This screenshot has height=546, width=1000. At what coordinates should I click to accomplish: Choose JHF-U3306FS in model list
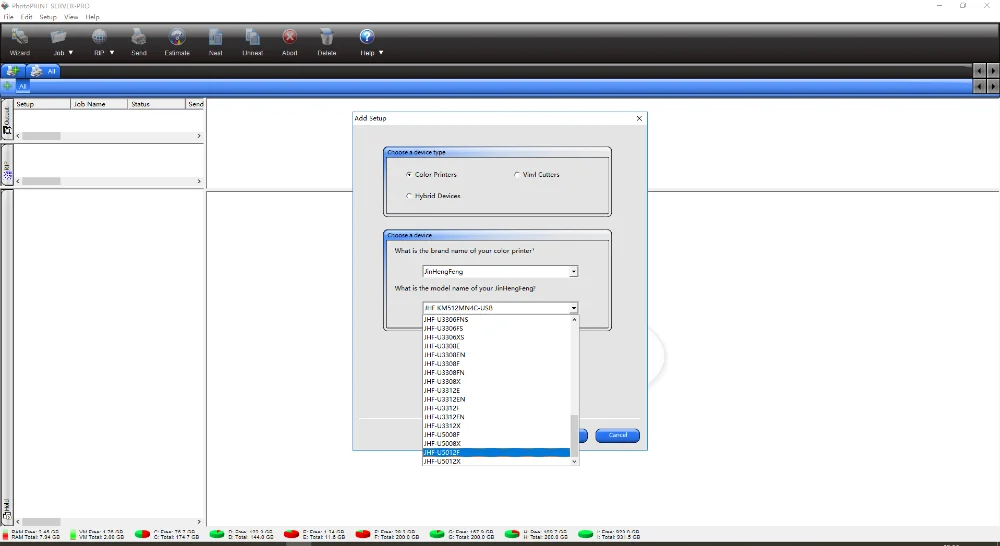coord(496,328)
